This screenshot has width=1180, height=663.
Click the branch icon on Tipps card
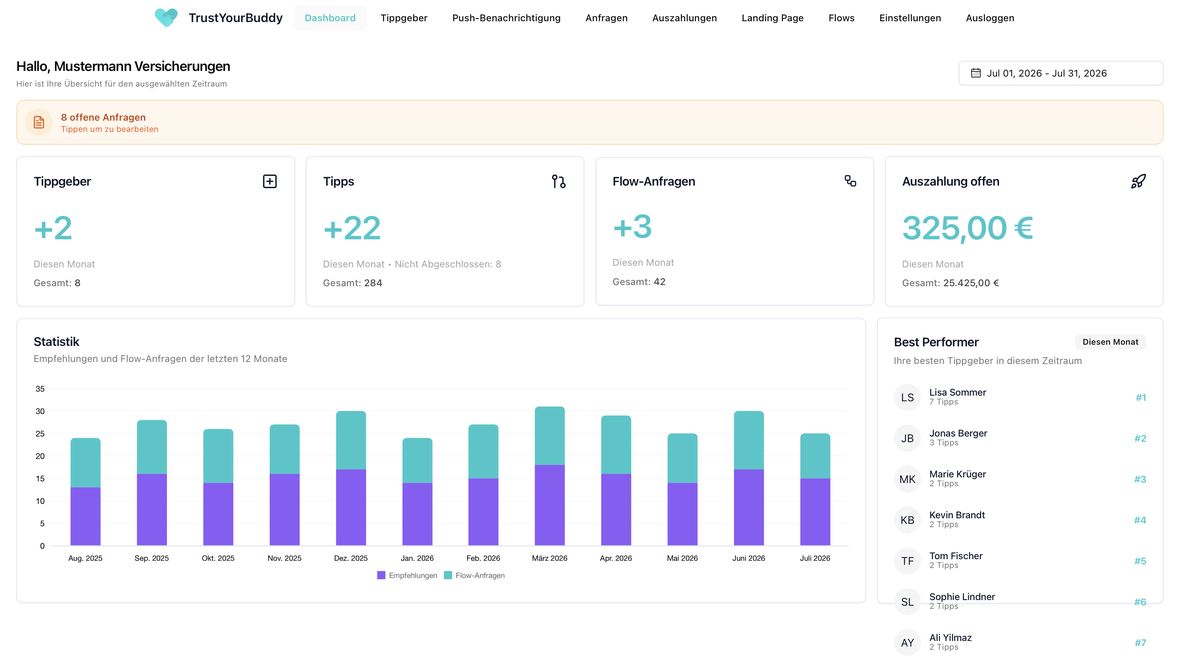(x=558, y=181)
